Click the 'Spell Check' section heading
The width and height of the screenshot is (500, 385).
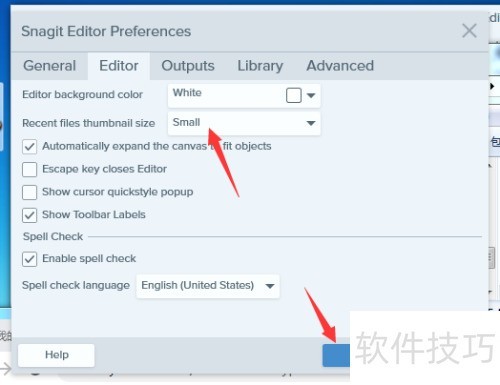[53, 236]
